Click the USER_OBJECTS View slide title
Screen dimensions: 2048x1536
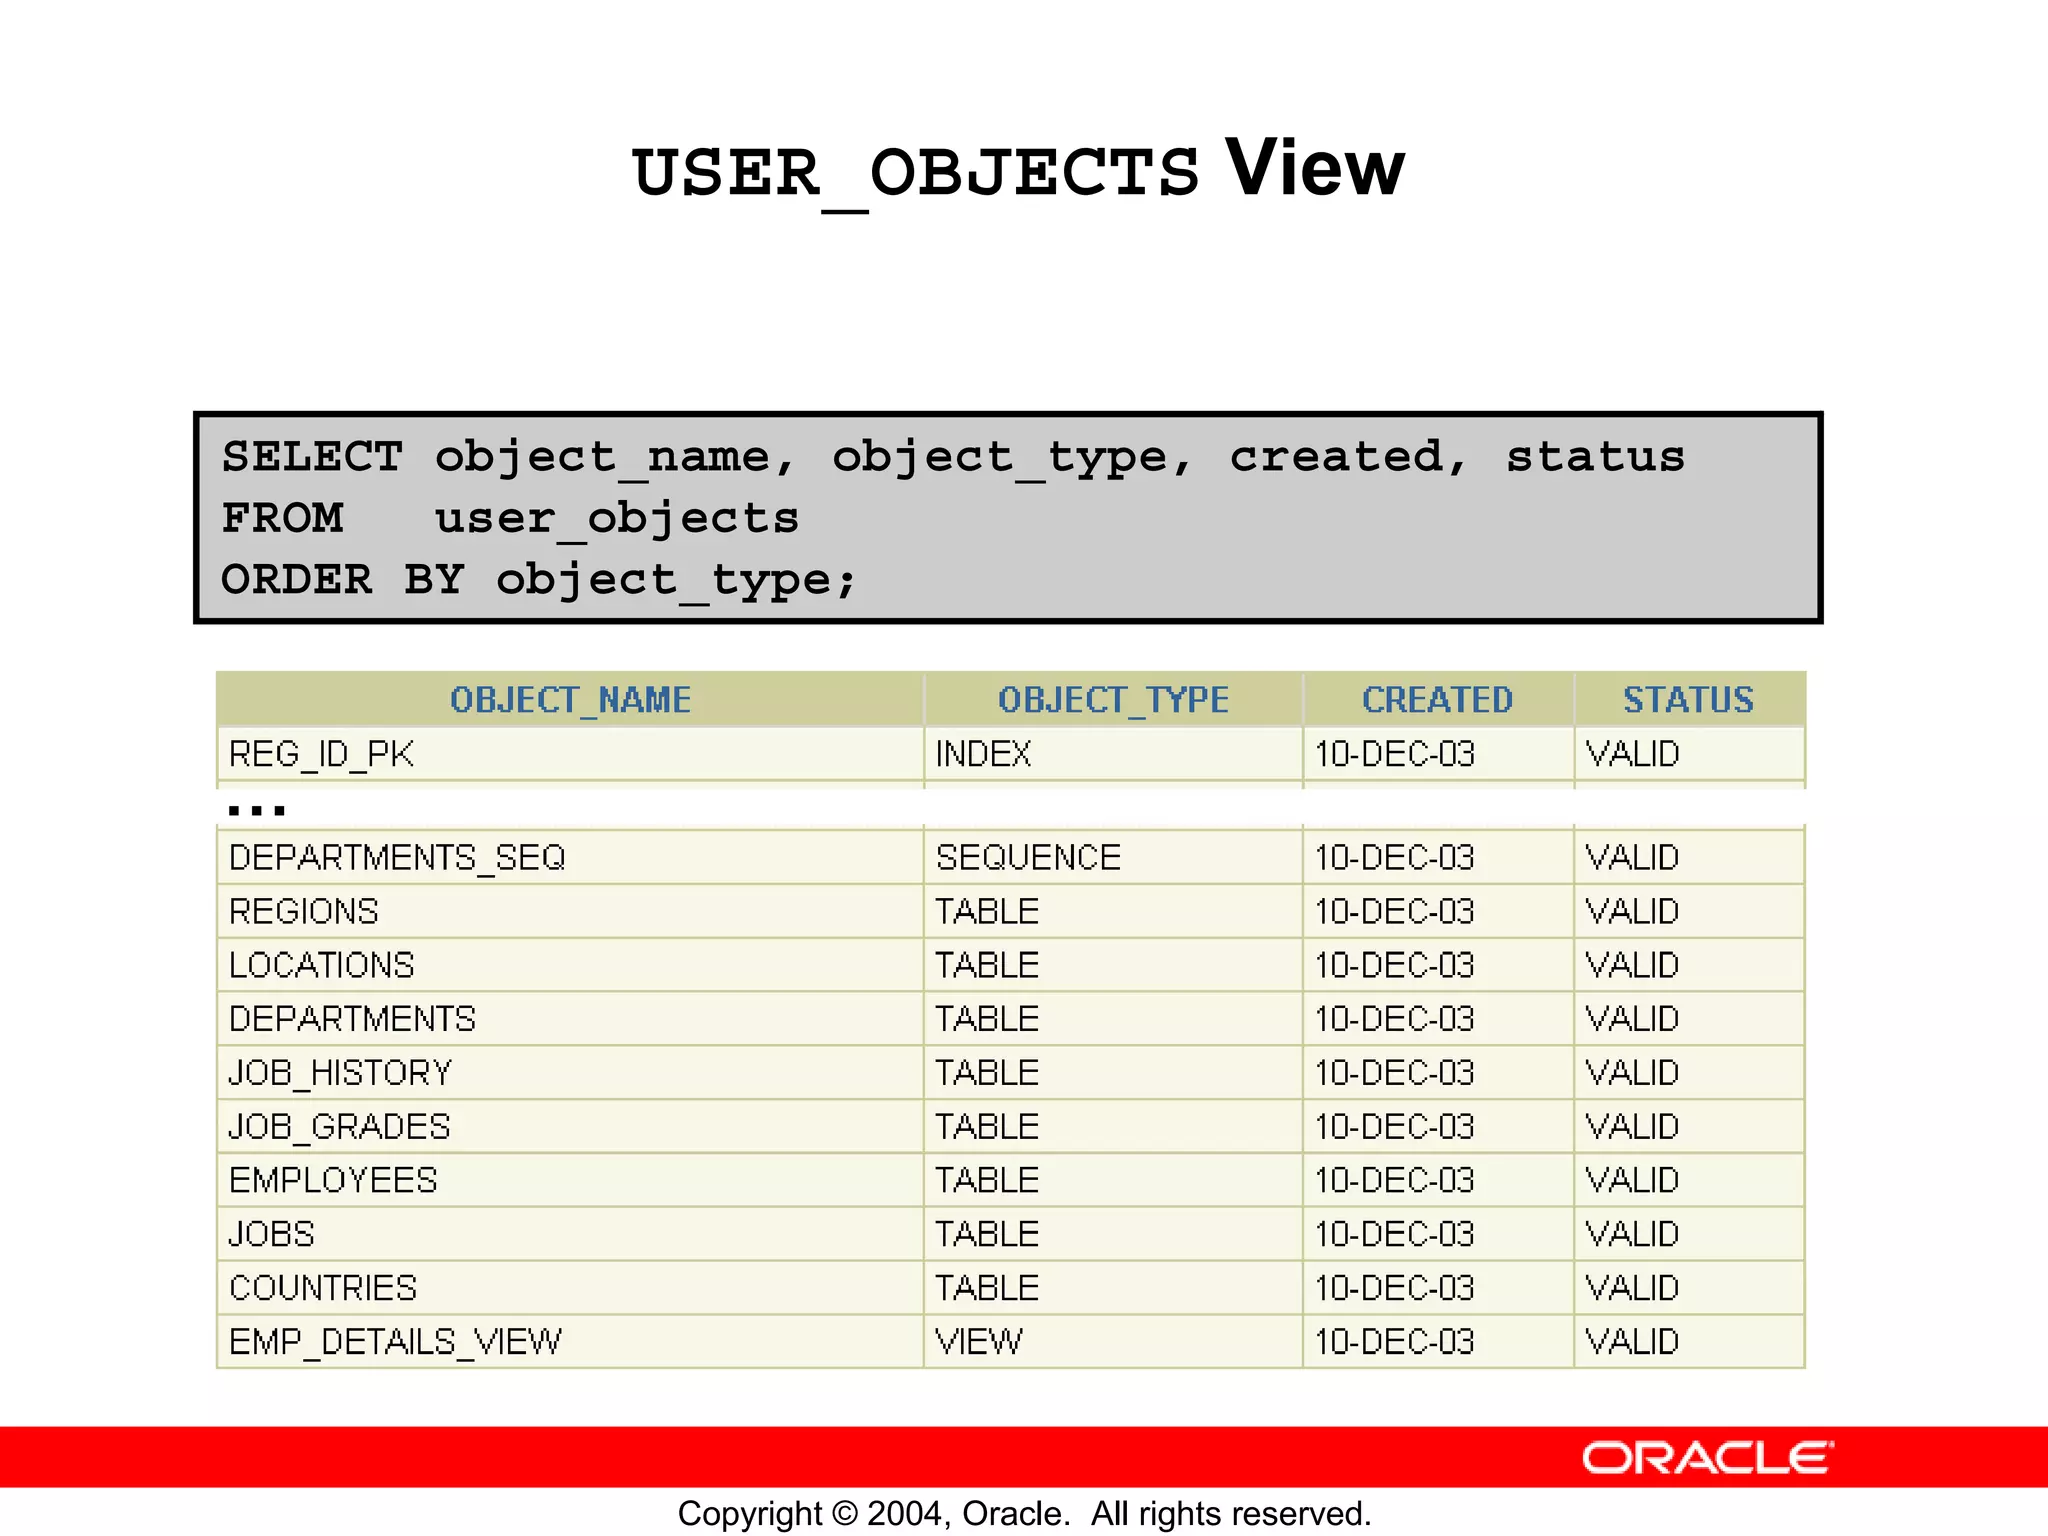1018,170
